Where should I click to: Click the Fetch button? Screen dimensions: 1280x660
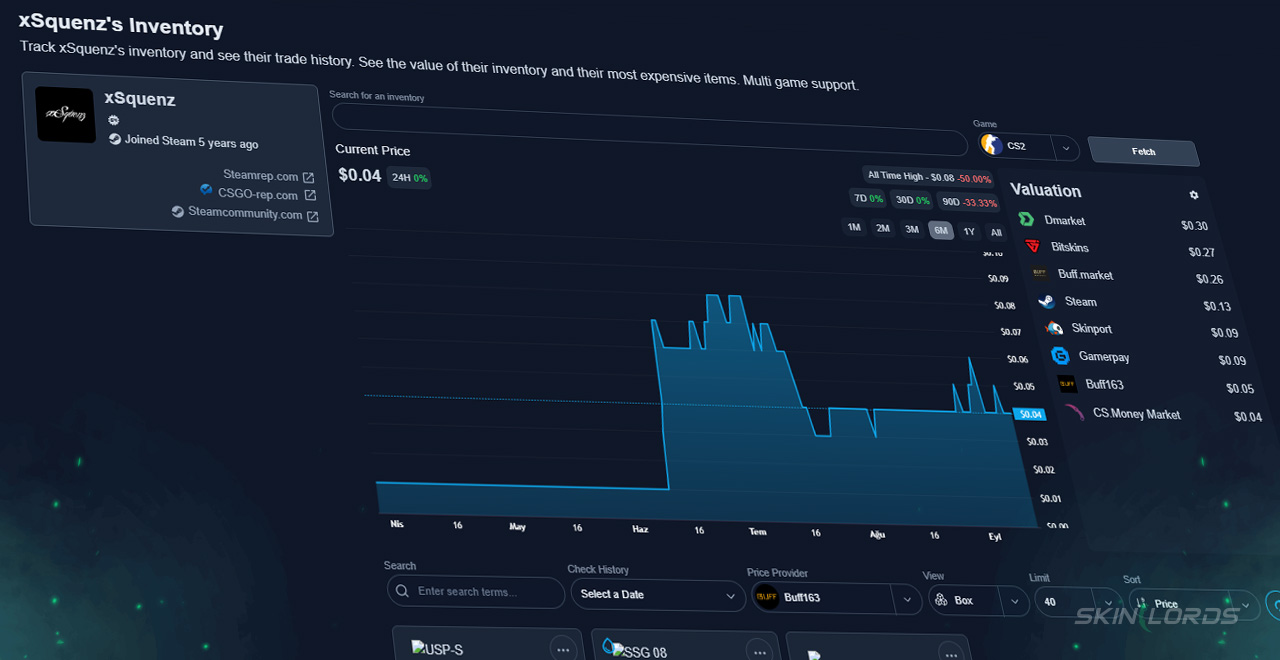coord(1143,151)
